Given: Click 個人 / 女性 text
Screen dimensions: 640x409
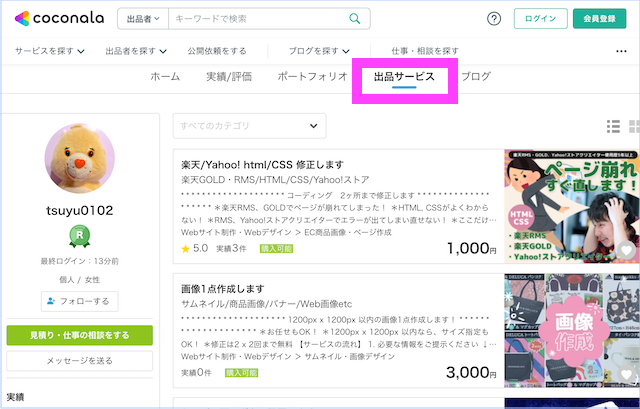Looking at the screenshot, I should pyautogui.click(x=80, y=280).
